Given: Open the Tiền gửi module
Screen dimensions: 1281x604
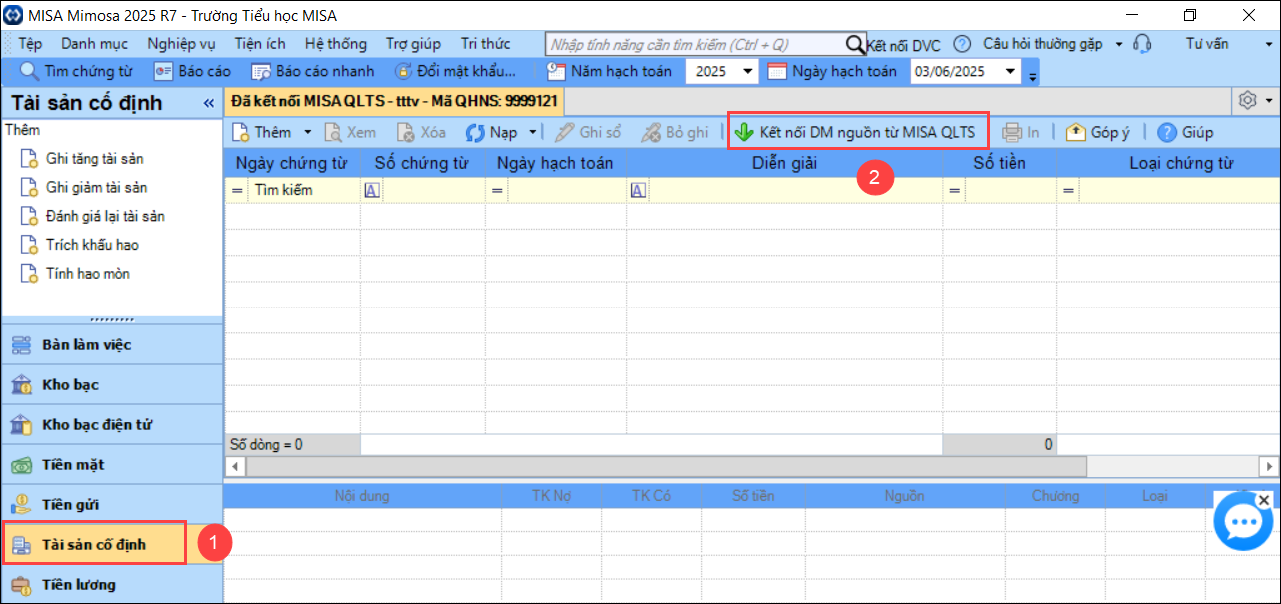Looking at the screenshot, I should 112,505.
